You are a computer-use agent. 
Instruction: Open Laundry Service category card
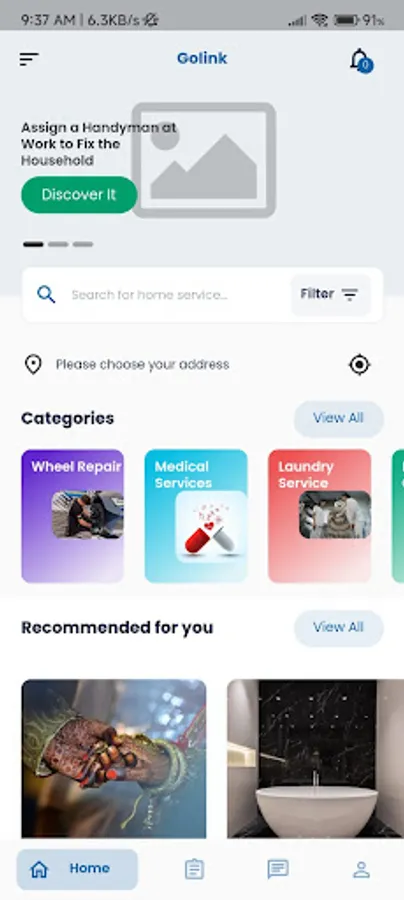pos(320,516)
